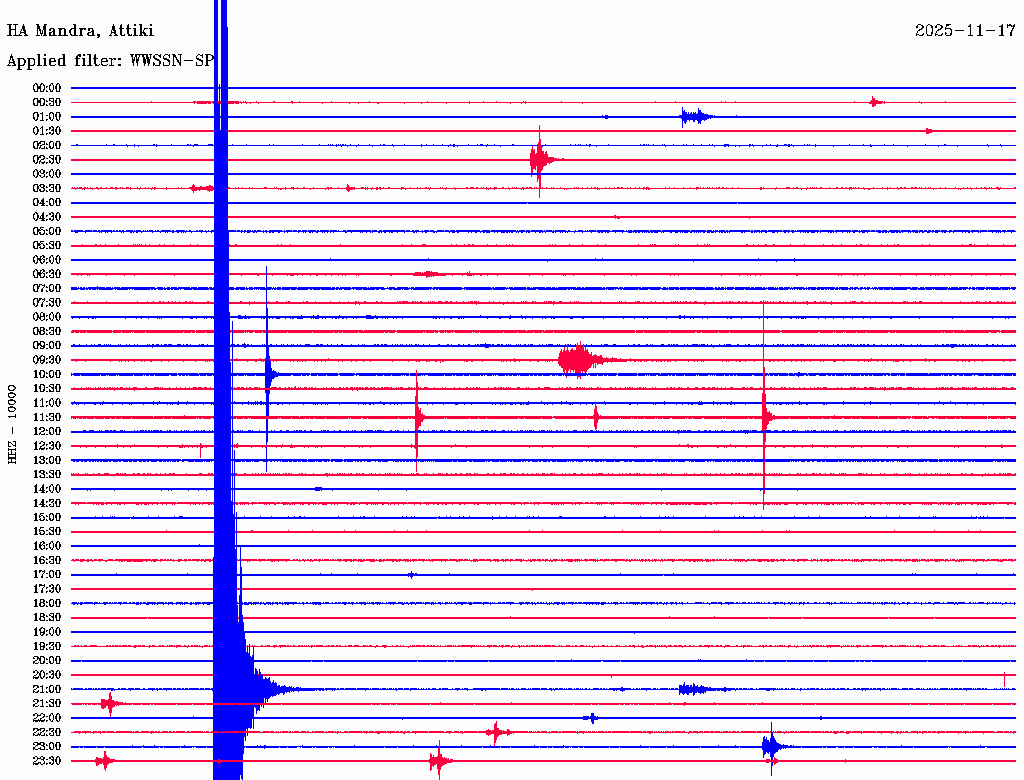Click the 'Applied filter: WWSSN-SP' label
Viewport: 1024px width, 780px height.
coord(110,61)
